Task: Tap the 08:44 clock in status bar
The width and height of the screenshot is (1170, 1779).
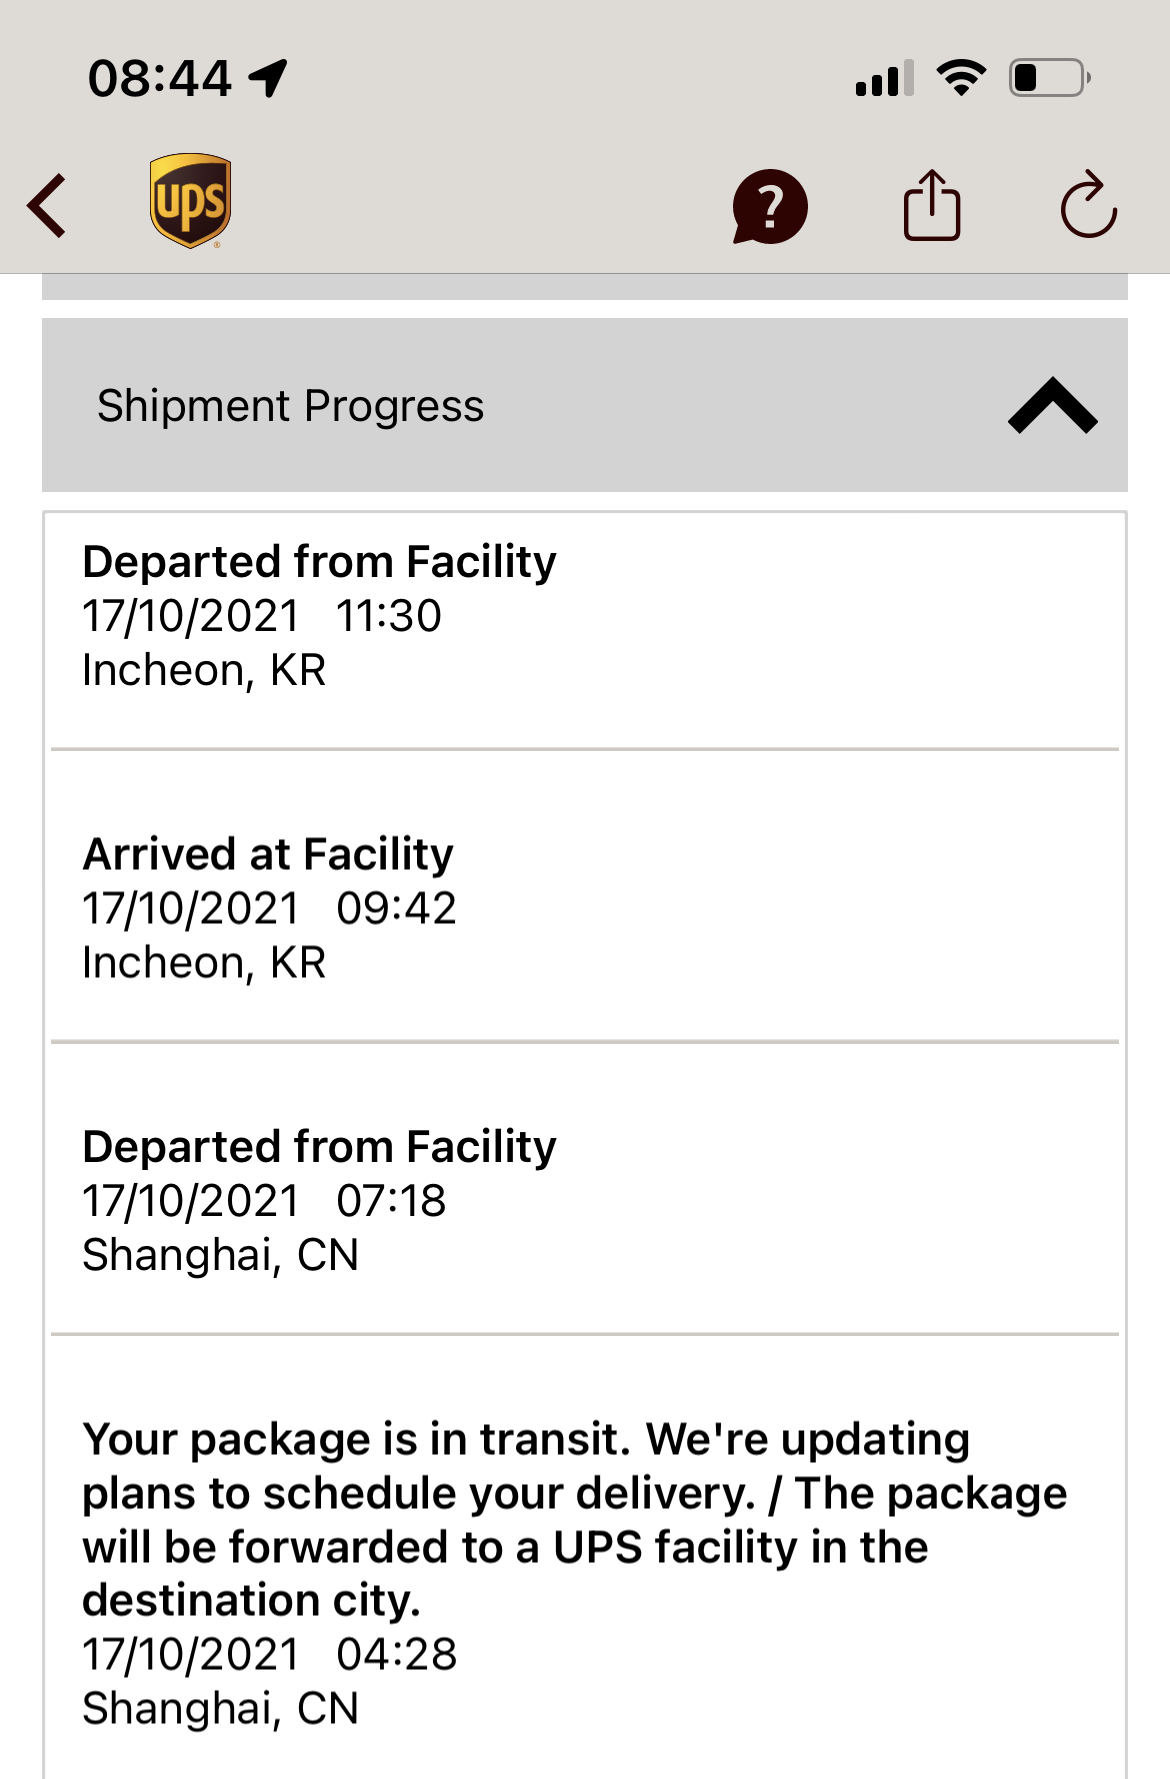Action: tap(160, 78)
